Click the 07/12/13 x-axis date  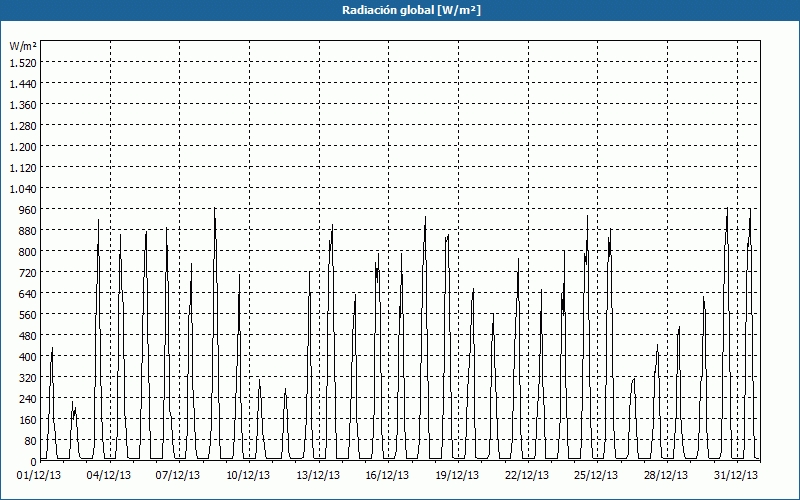[x=180, y=475]
